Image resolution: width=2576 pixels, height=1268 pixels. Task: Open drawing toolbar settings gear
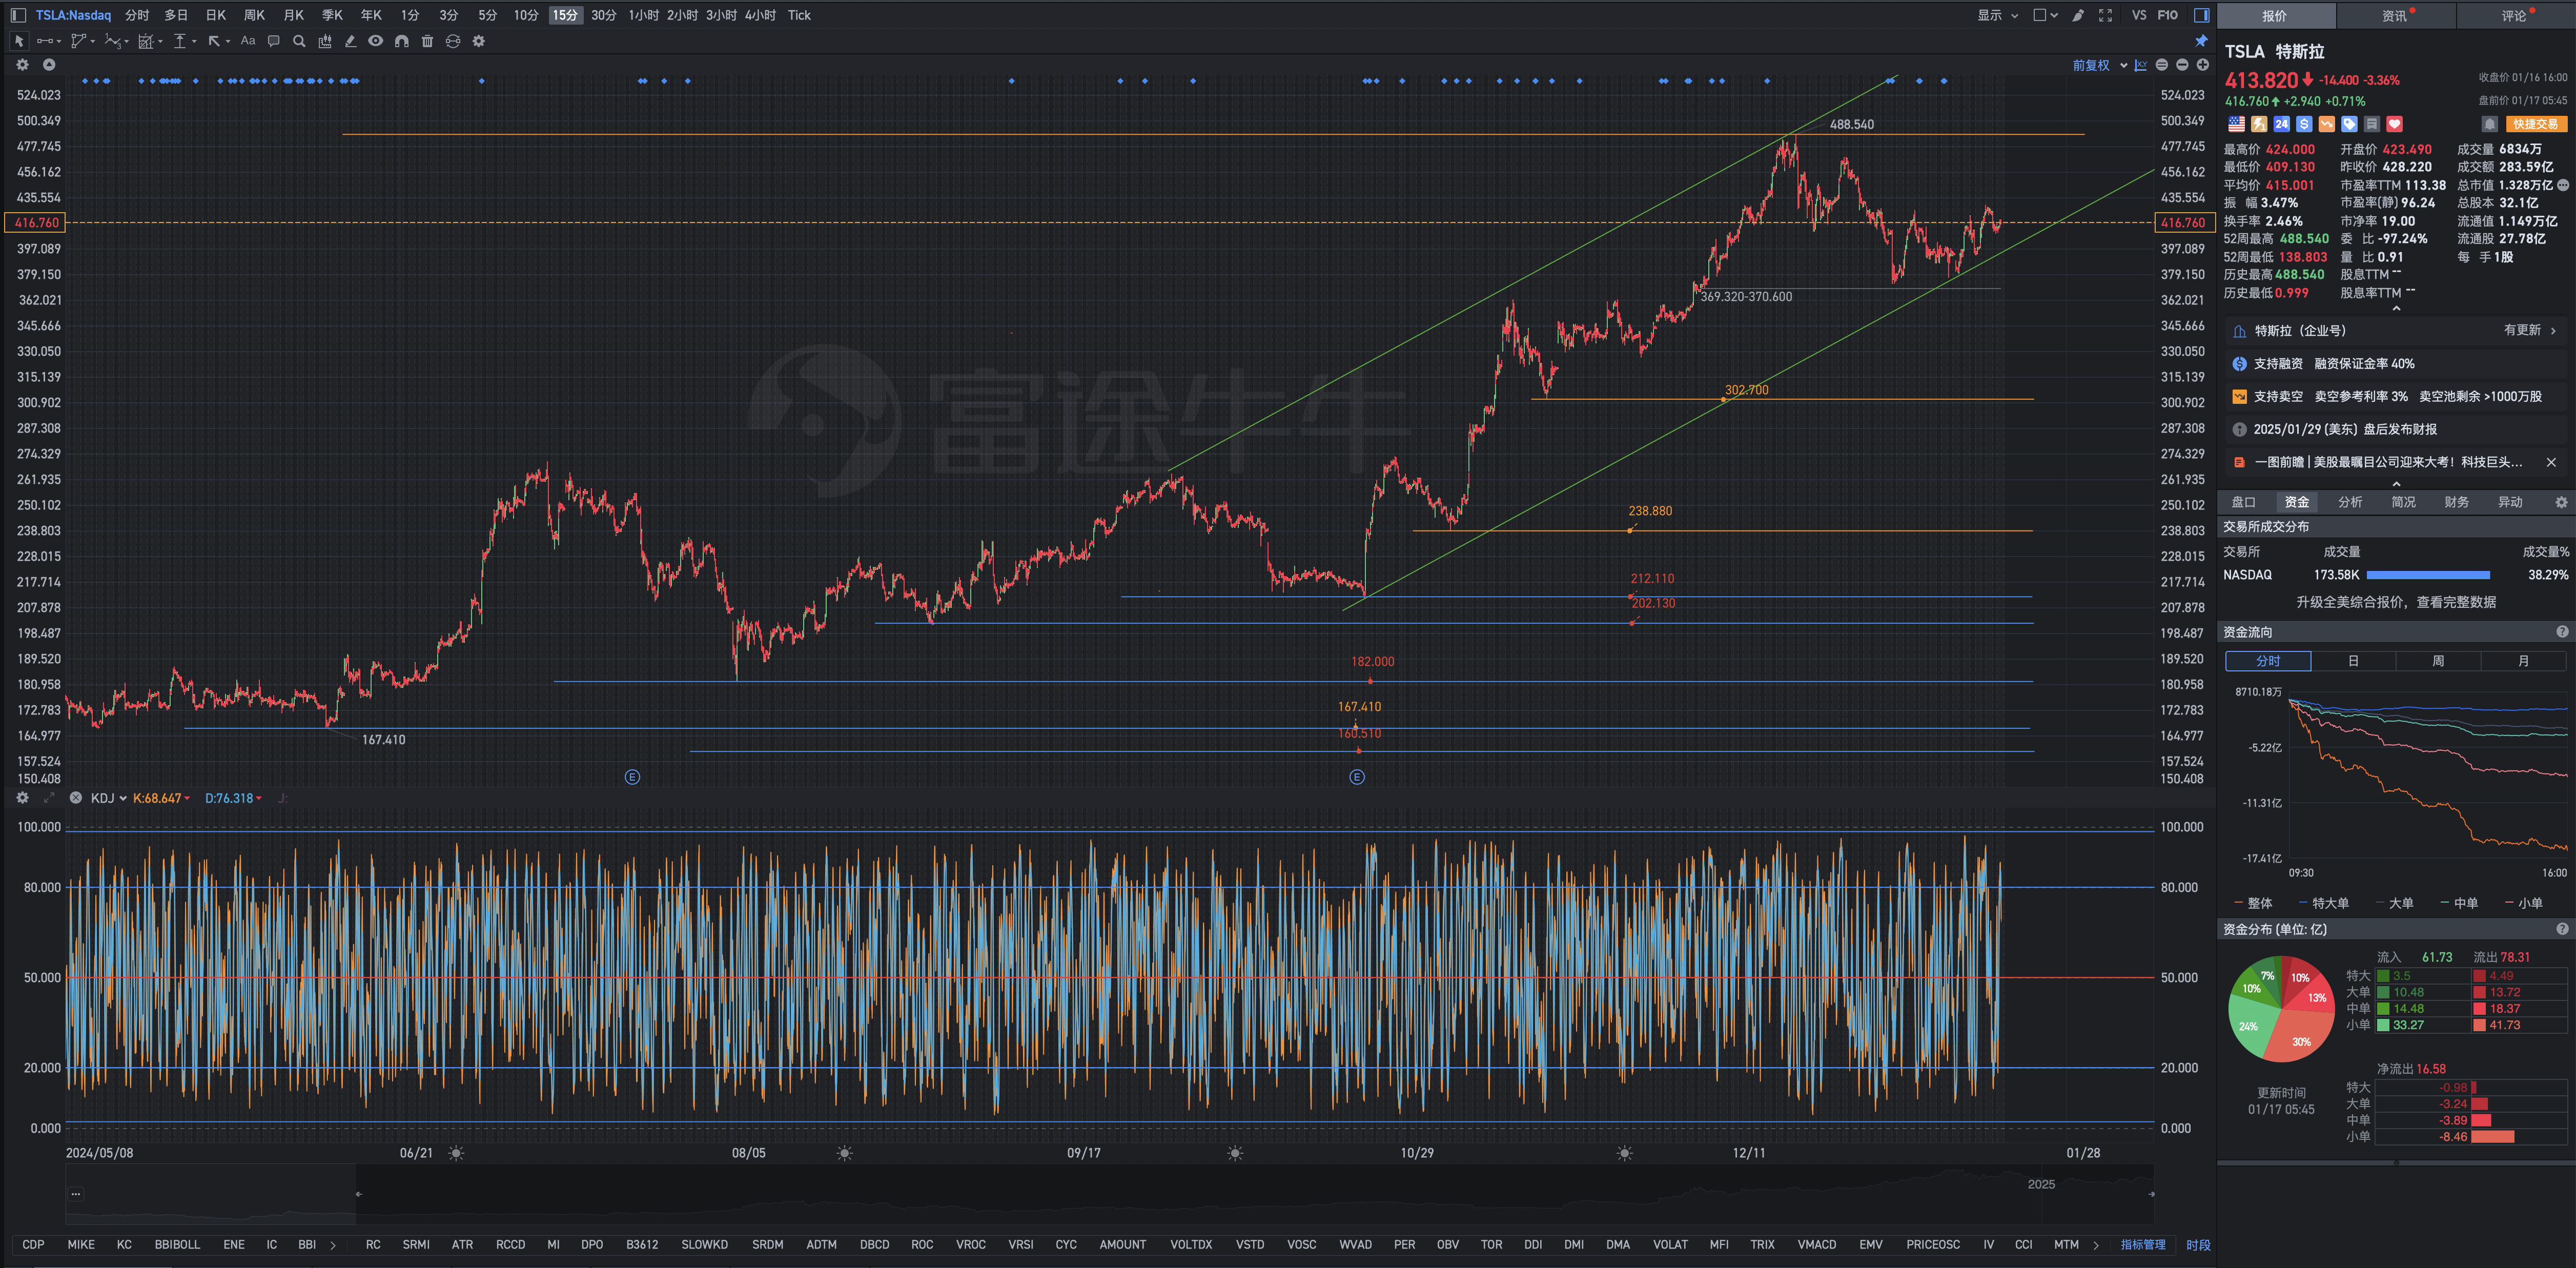pyautogui.click(x=479, y=41)
